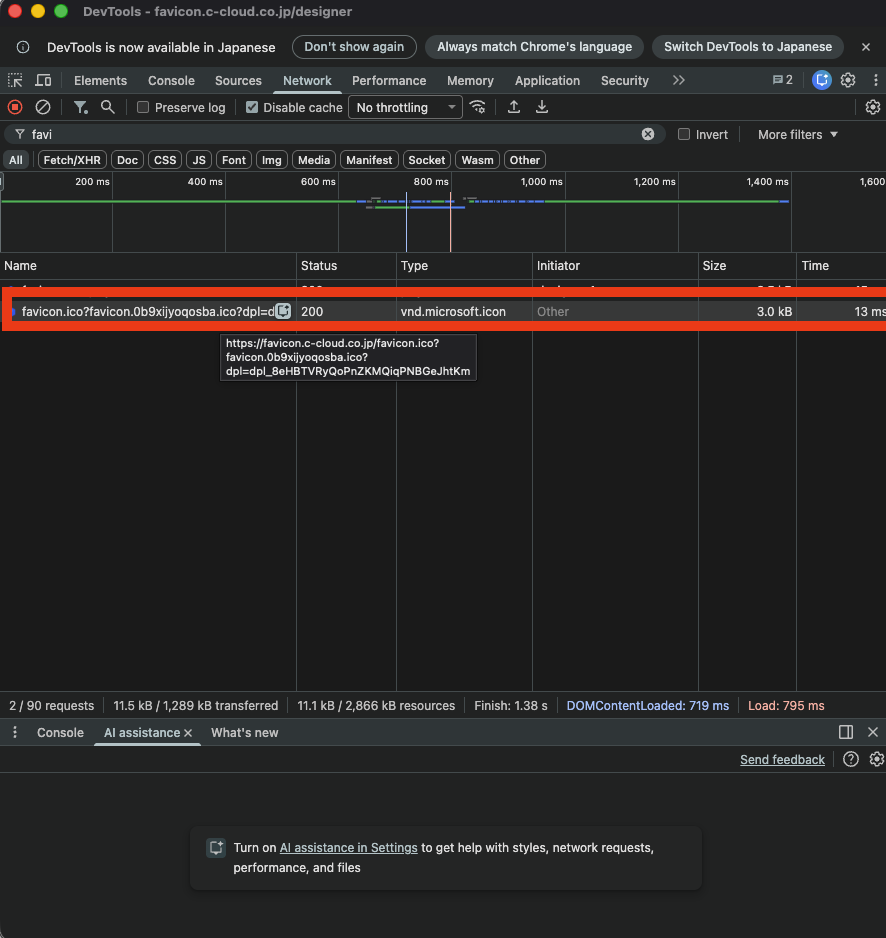Toggle the device toolbar icon
Screen dimensions: 886x938
point(43,81)
